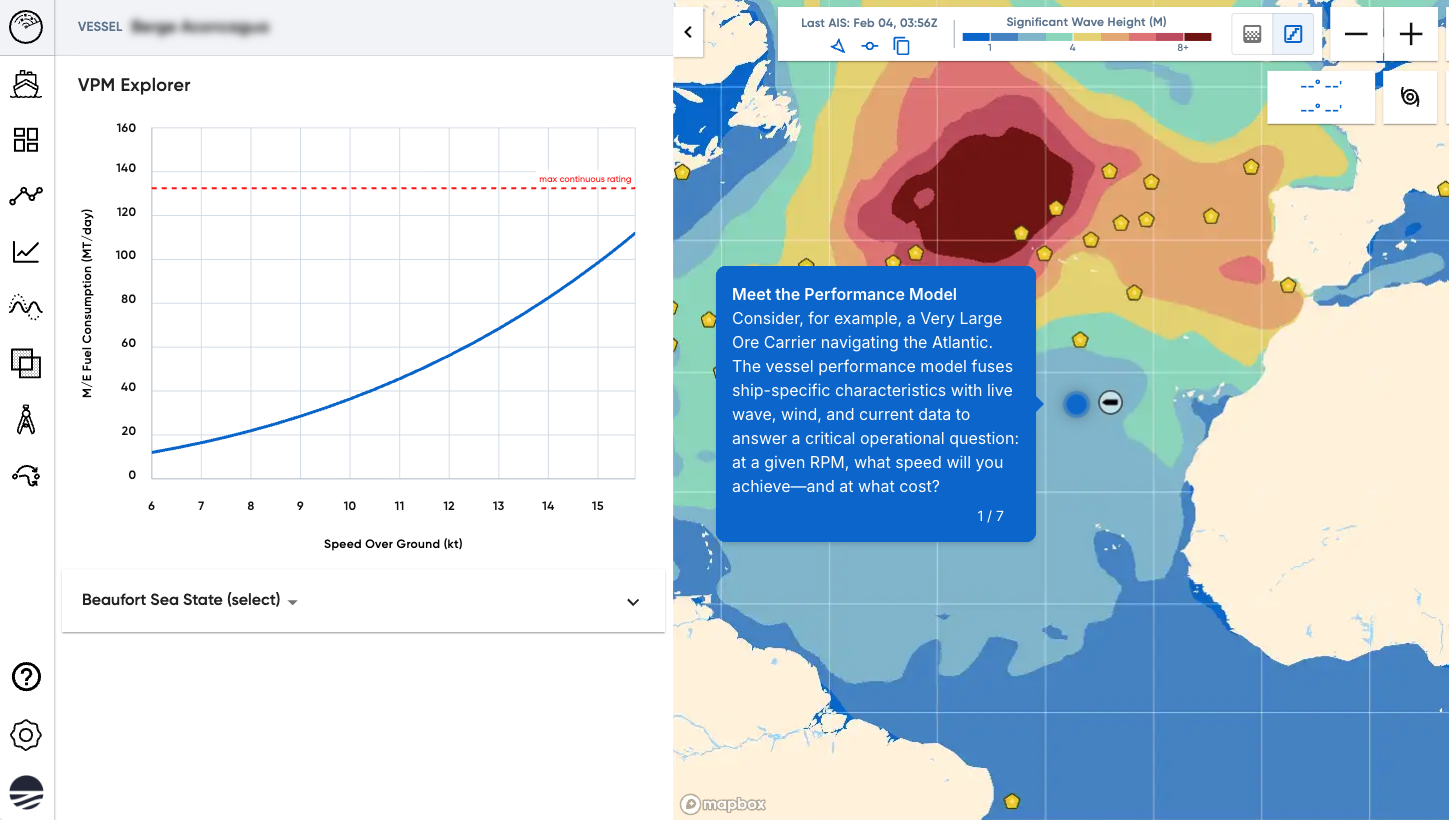Click the "max continuous rating" chart label
Image resolution: width=1449 pixels, height=820 pixels.
[x=585, y=180]
